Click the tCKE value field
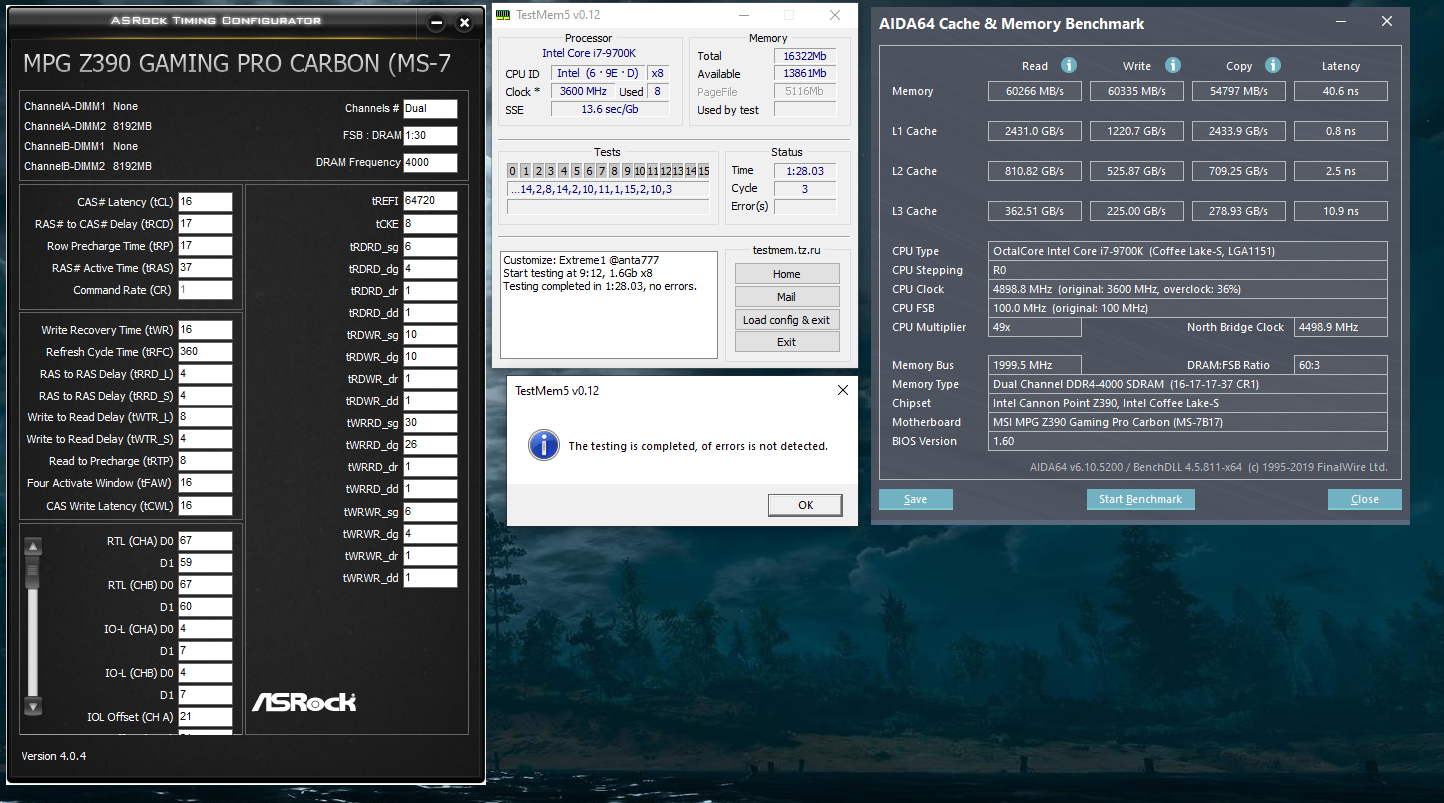This screenshot has width=1444, height=803. (x=430, y=224)
